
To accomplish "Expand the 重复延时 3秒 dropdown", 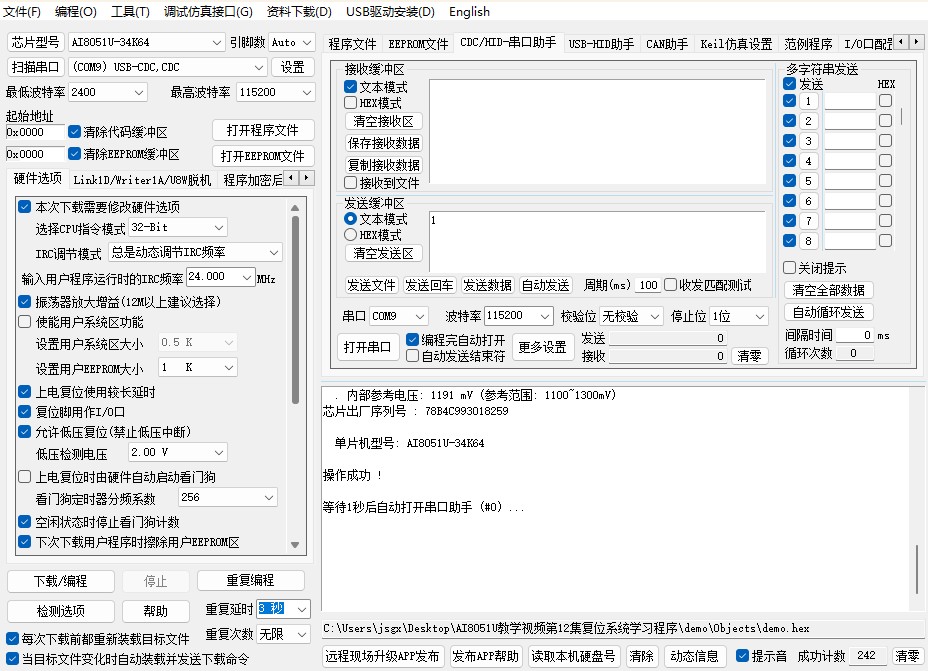I will pos(302,609).
